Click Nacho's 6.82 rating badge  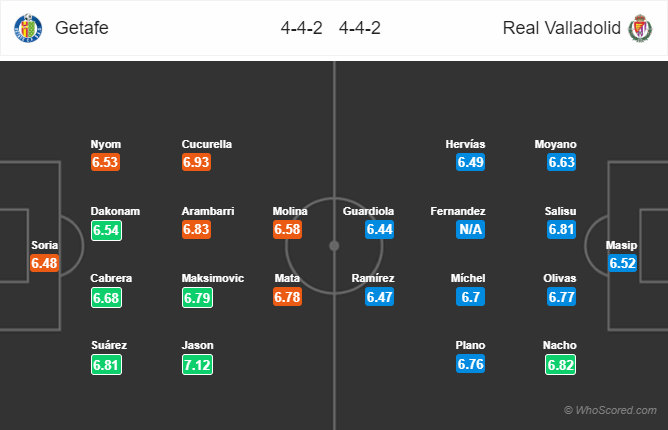pos(561,365)
